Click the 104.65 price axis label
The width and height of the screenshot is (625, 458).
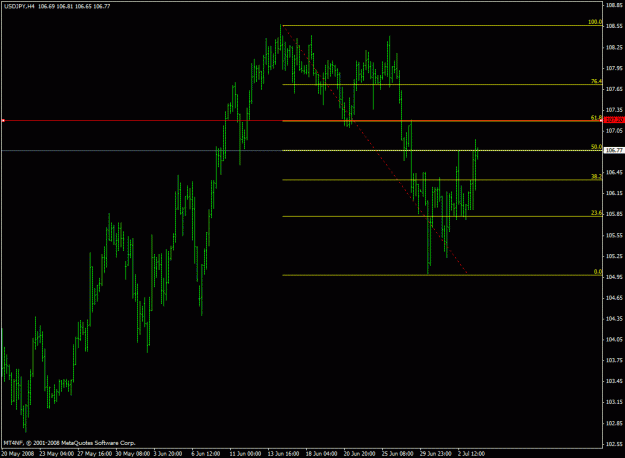tap(614, 298)
